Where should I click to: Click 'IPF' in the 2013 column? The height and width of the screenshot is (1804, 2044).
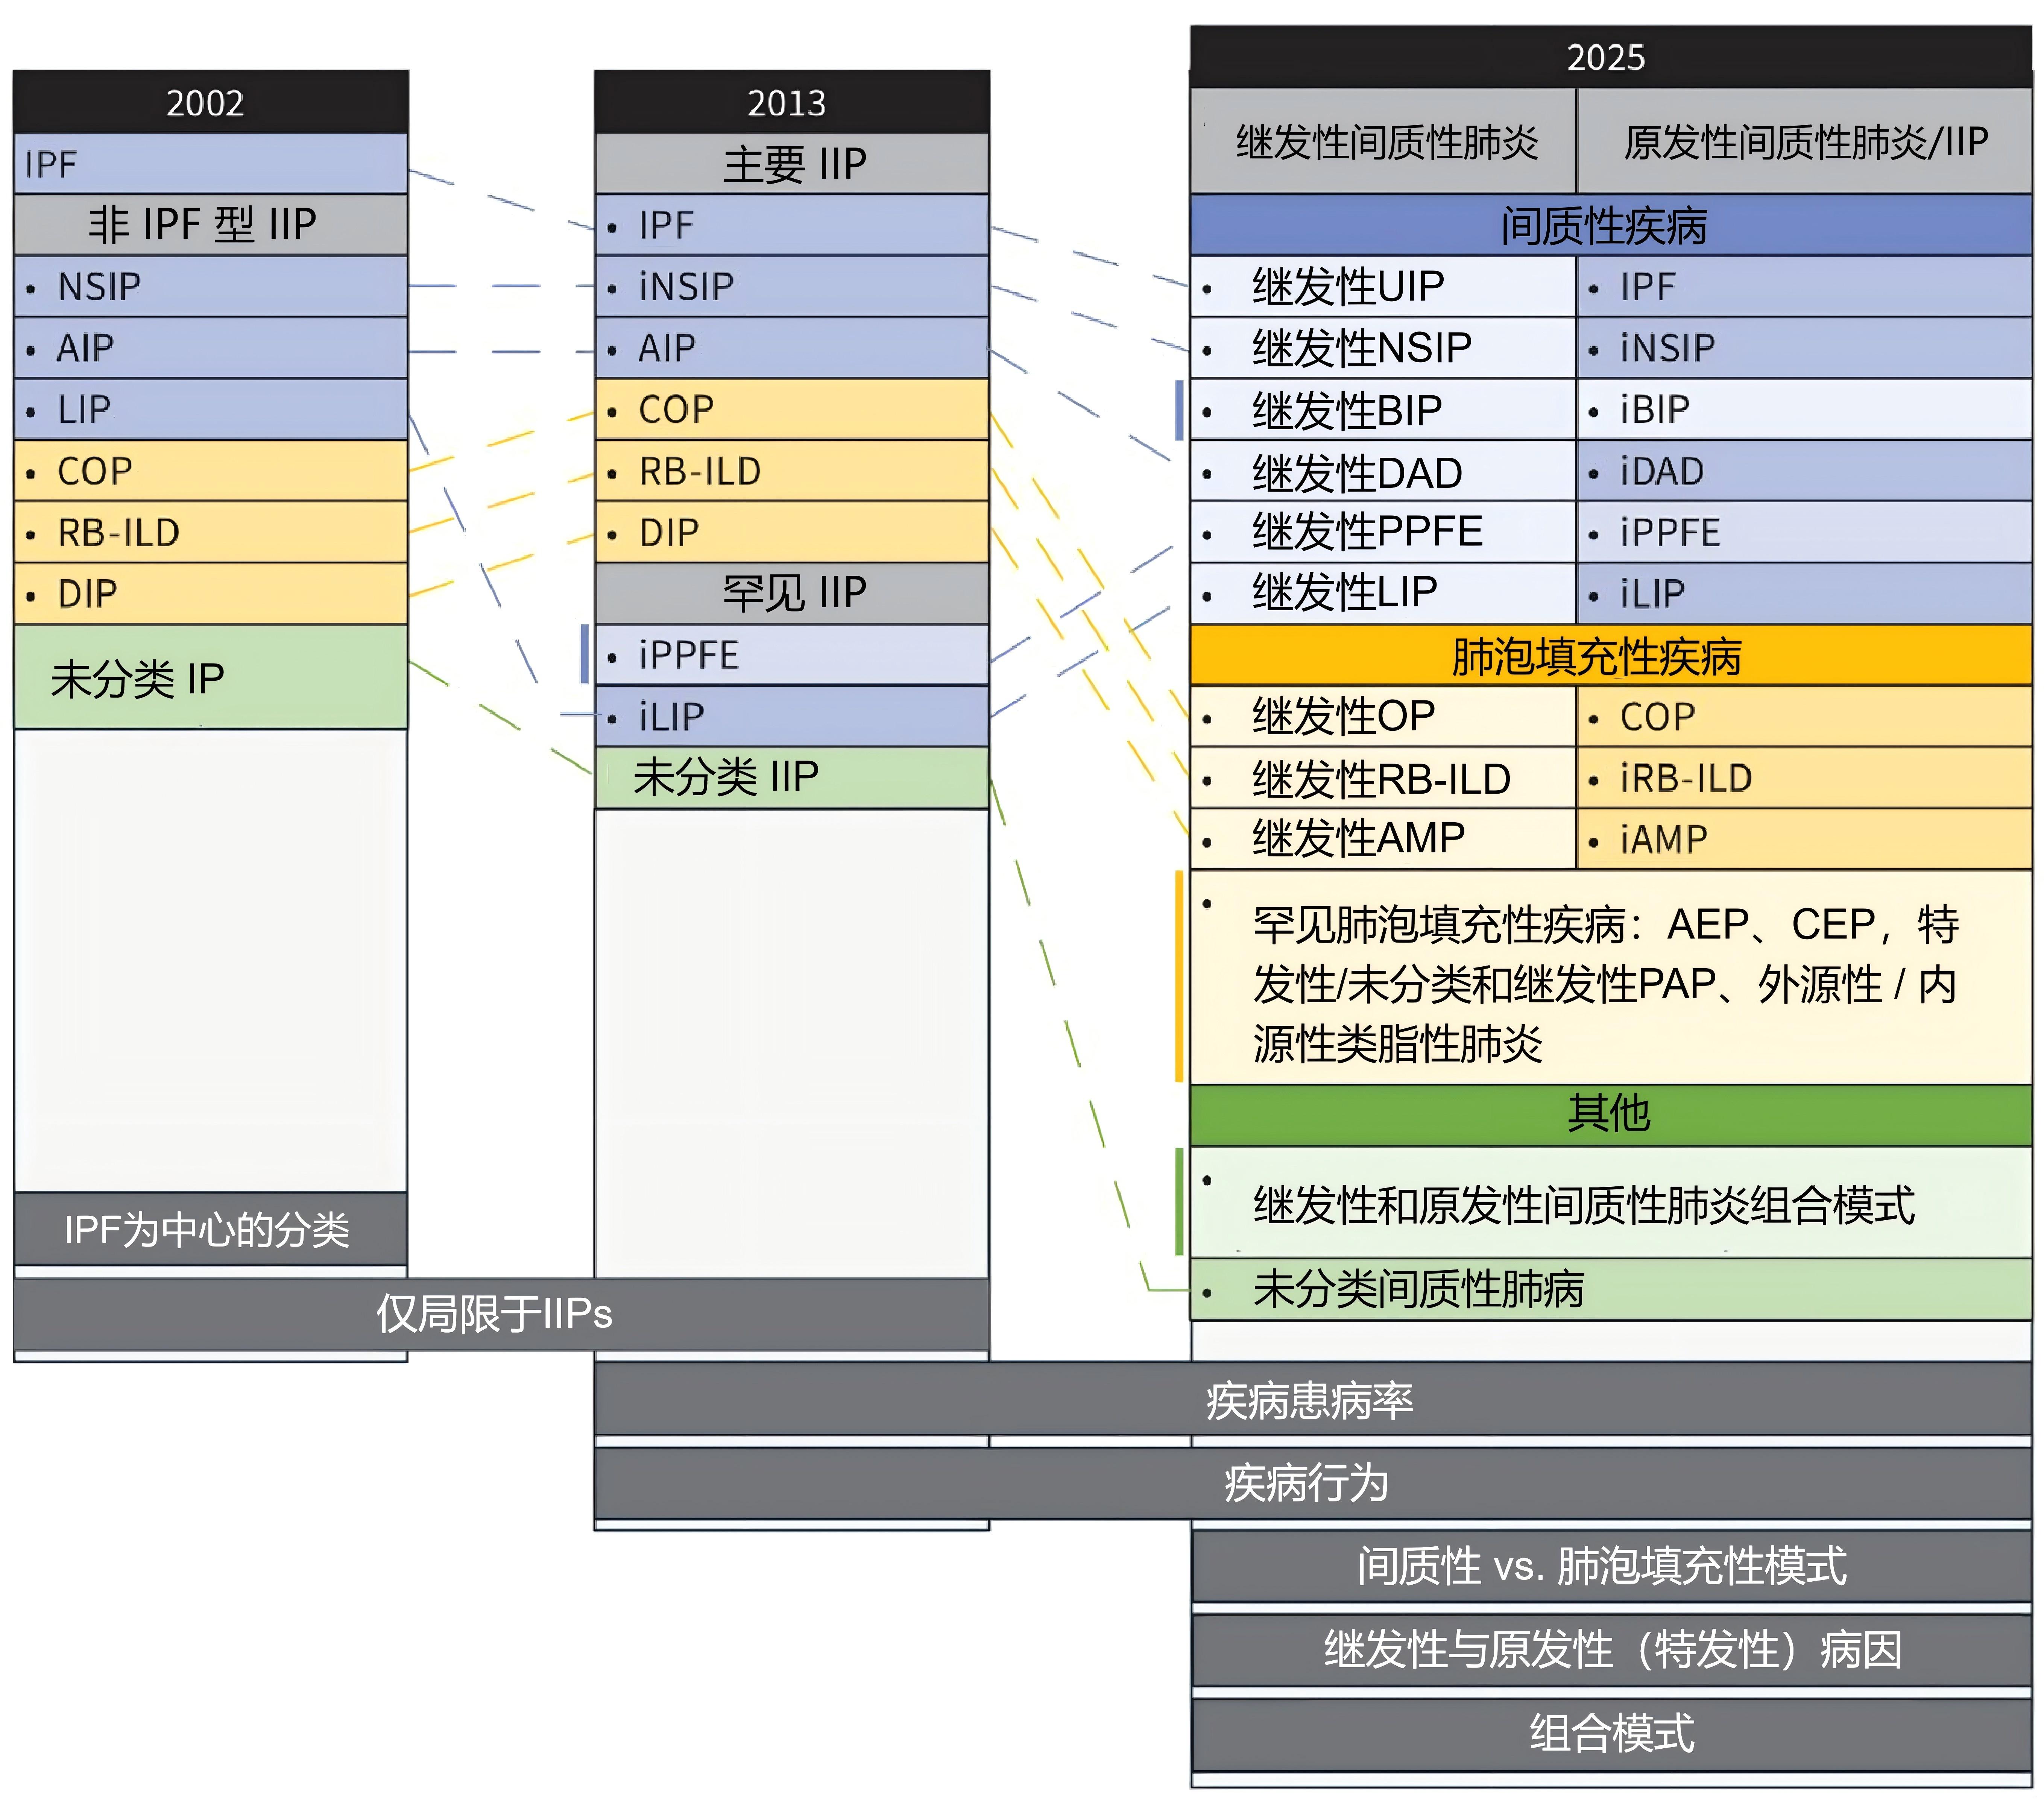tap(792, 225)
